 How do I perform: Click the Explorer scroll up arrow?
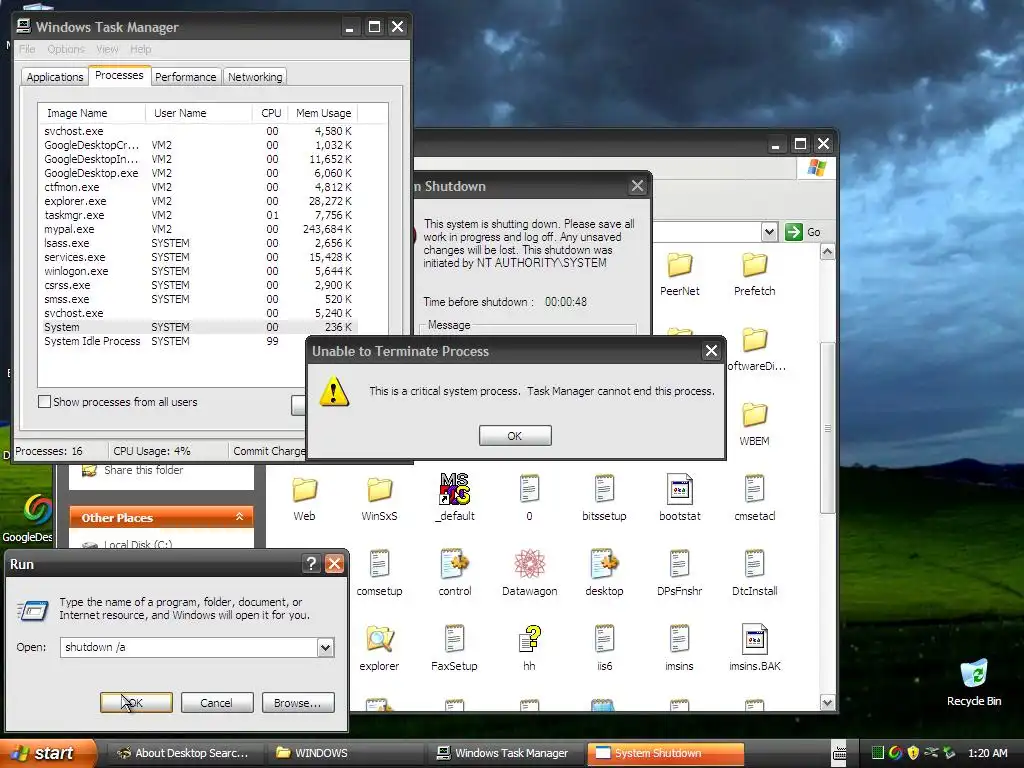[827, 252]
